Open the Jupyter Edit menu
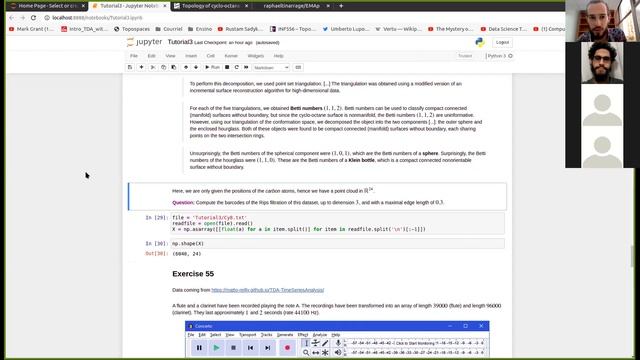This screenshot has width=640, height=360. coord(151,56)
